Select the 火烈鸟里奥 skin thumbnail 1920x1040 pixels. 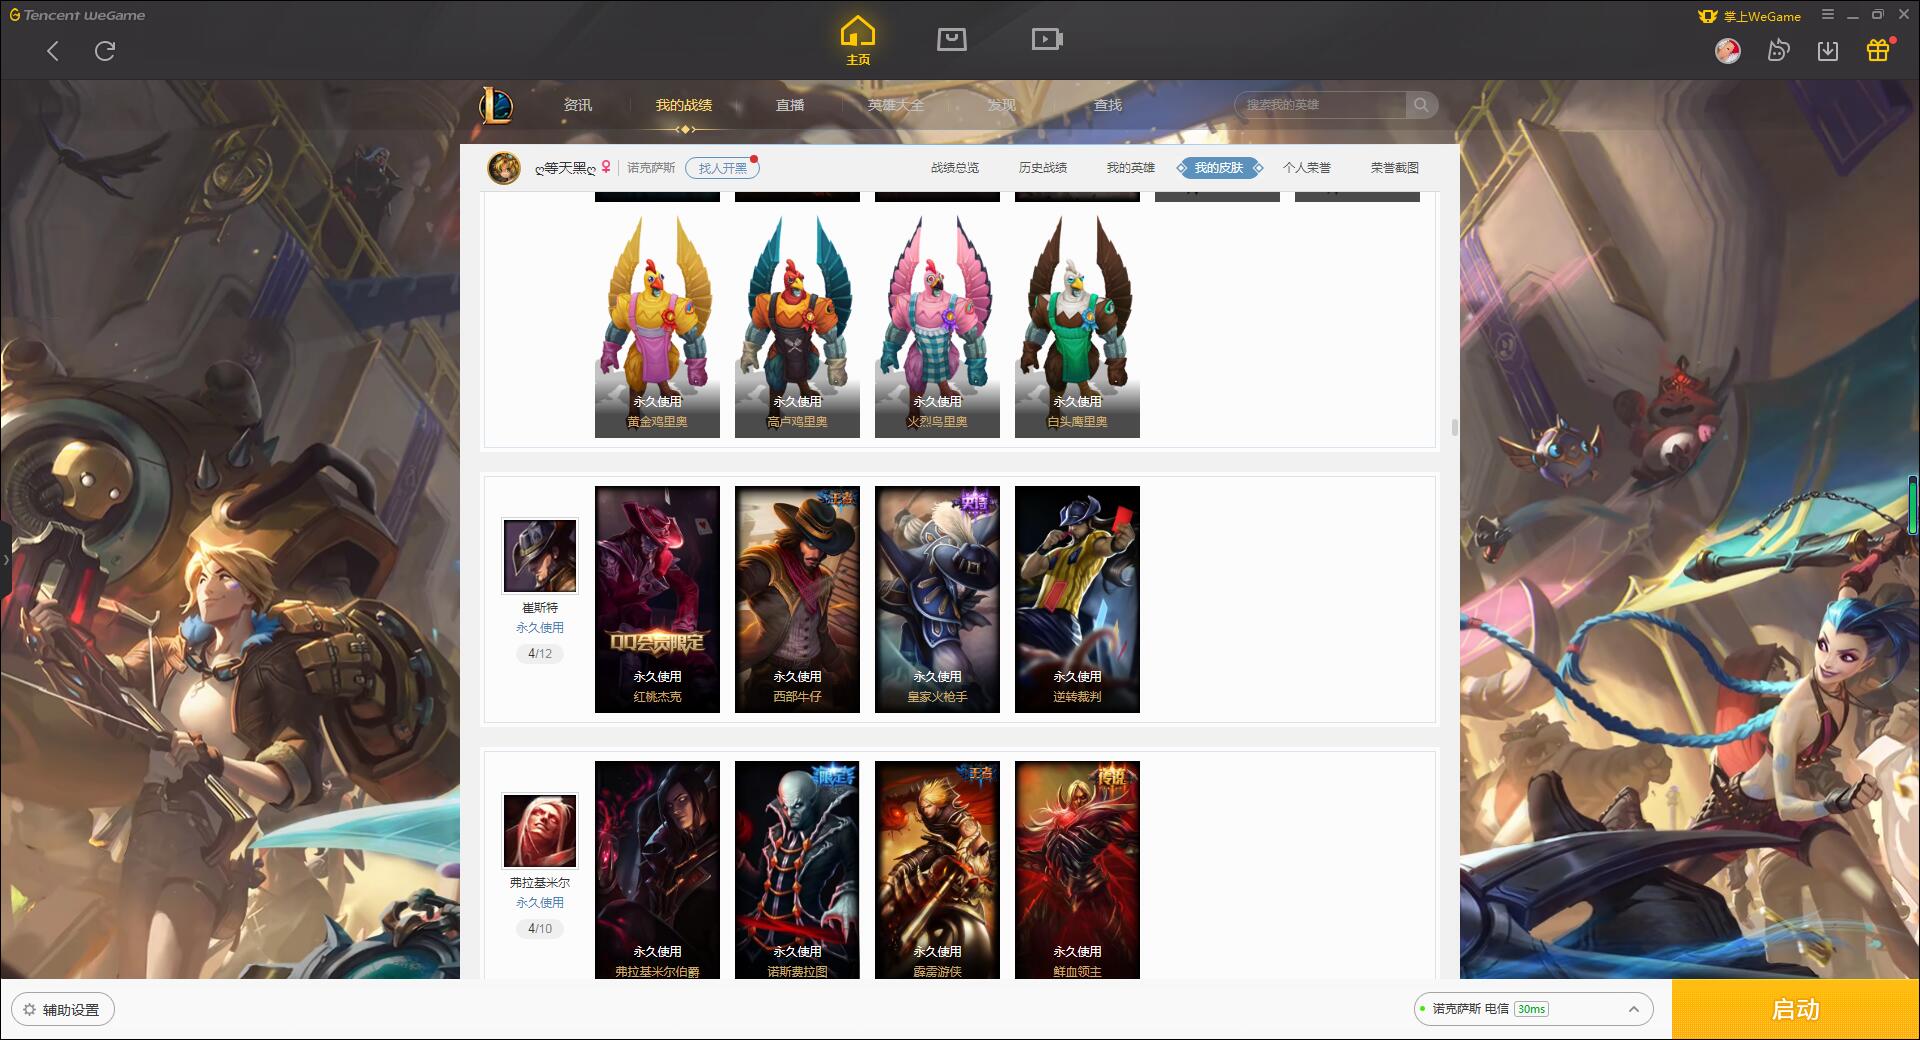click(x=937, y=325)
